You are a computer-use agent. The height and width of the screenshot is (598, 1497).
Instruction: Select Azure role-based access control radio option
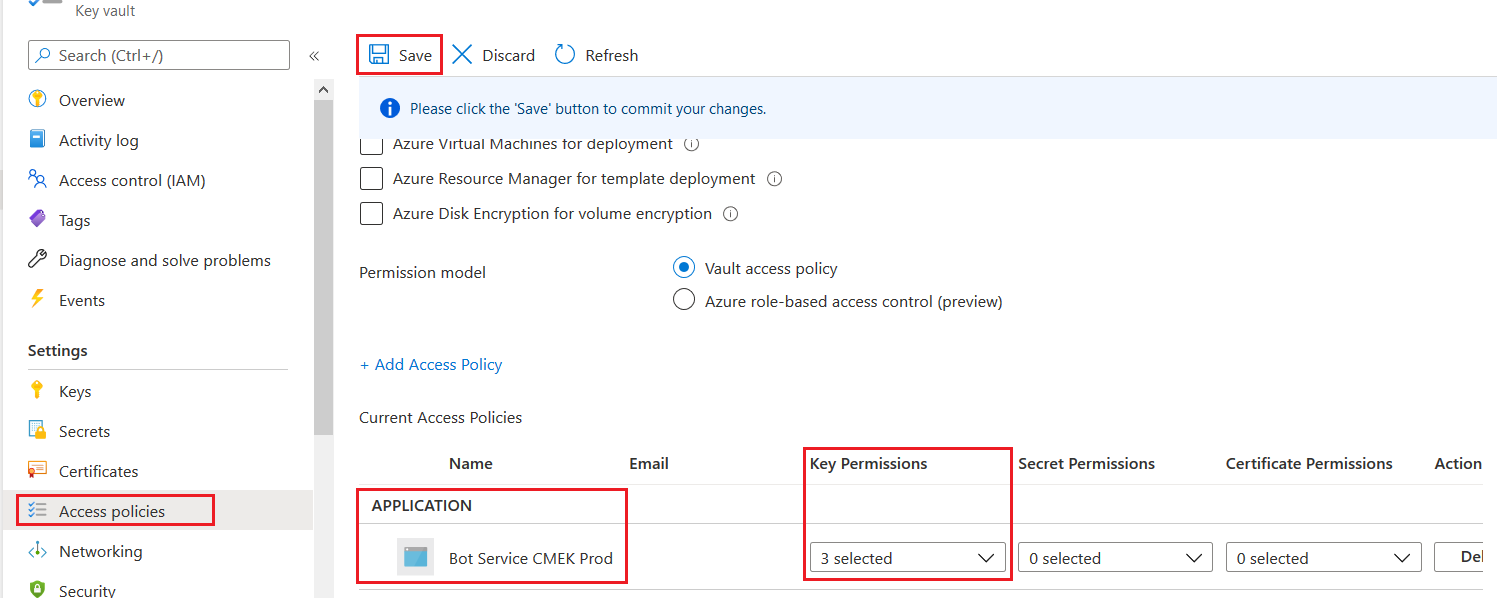coord(684,301)
